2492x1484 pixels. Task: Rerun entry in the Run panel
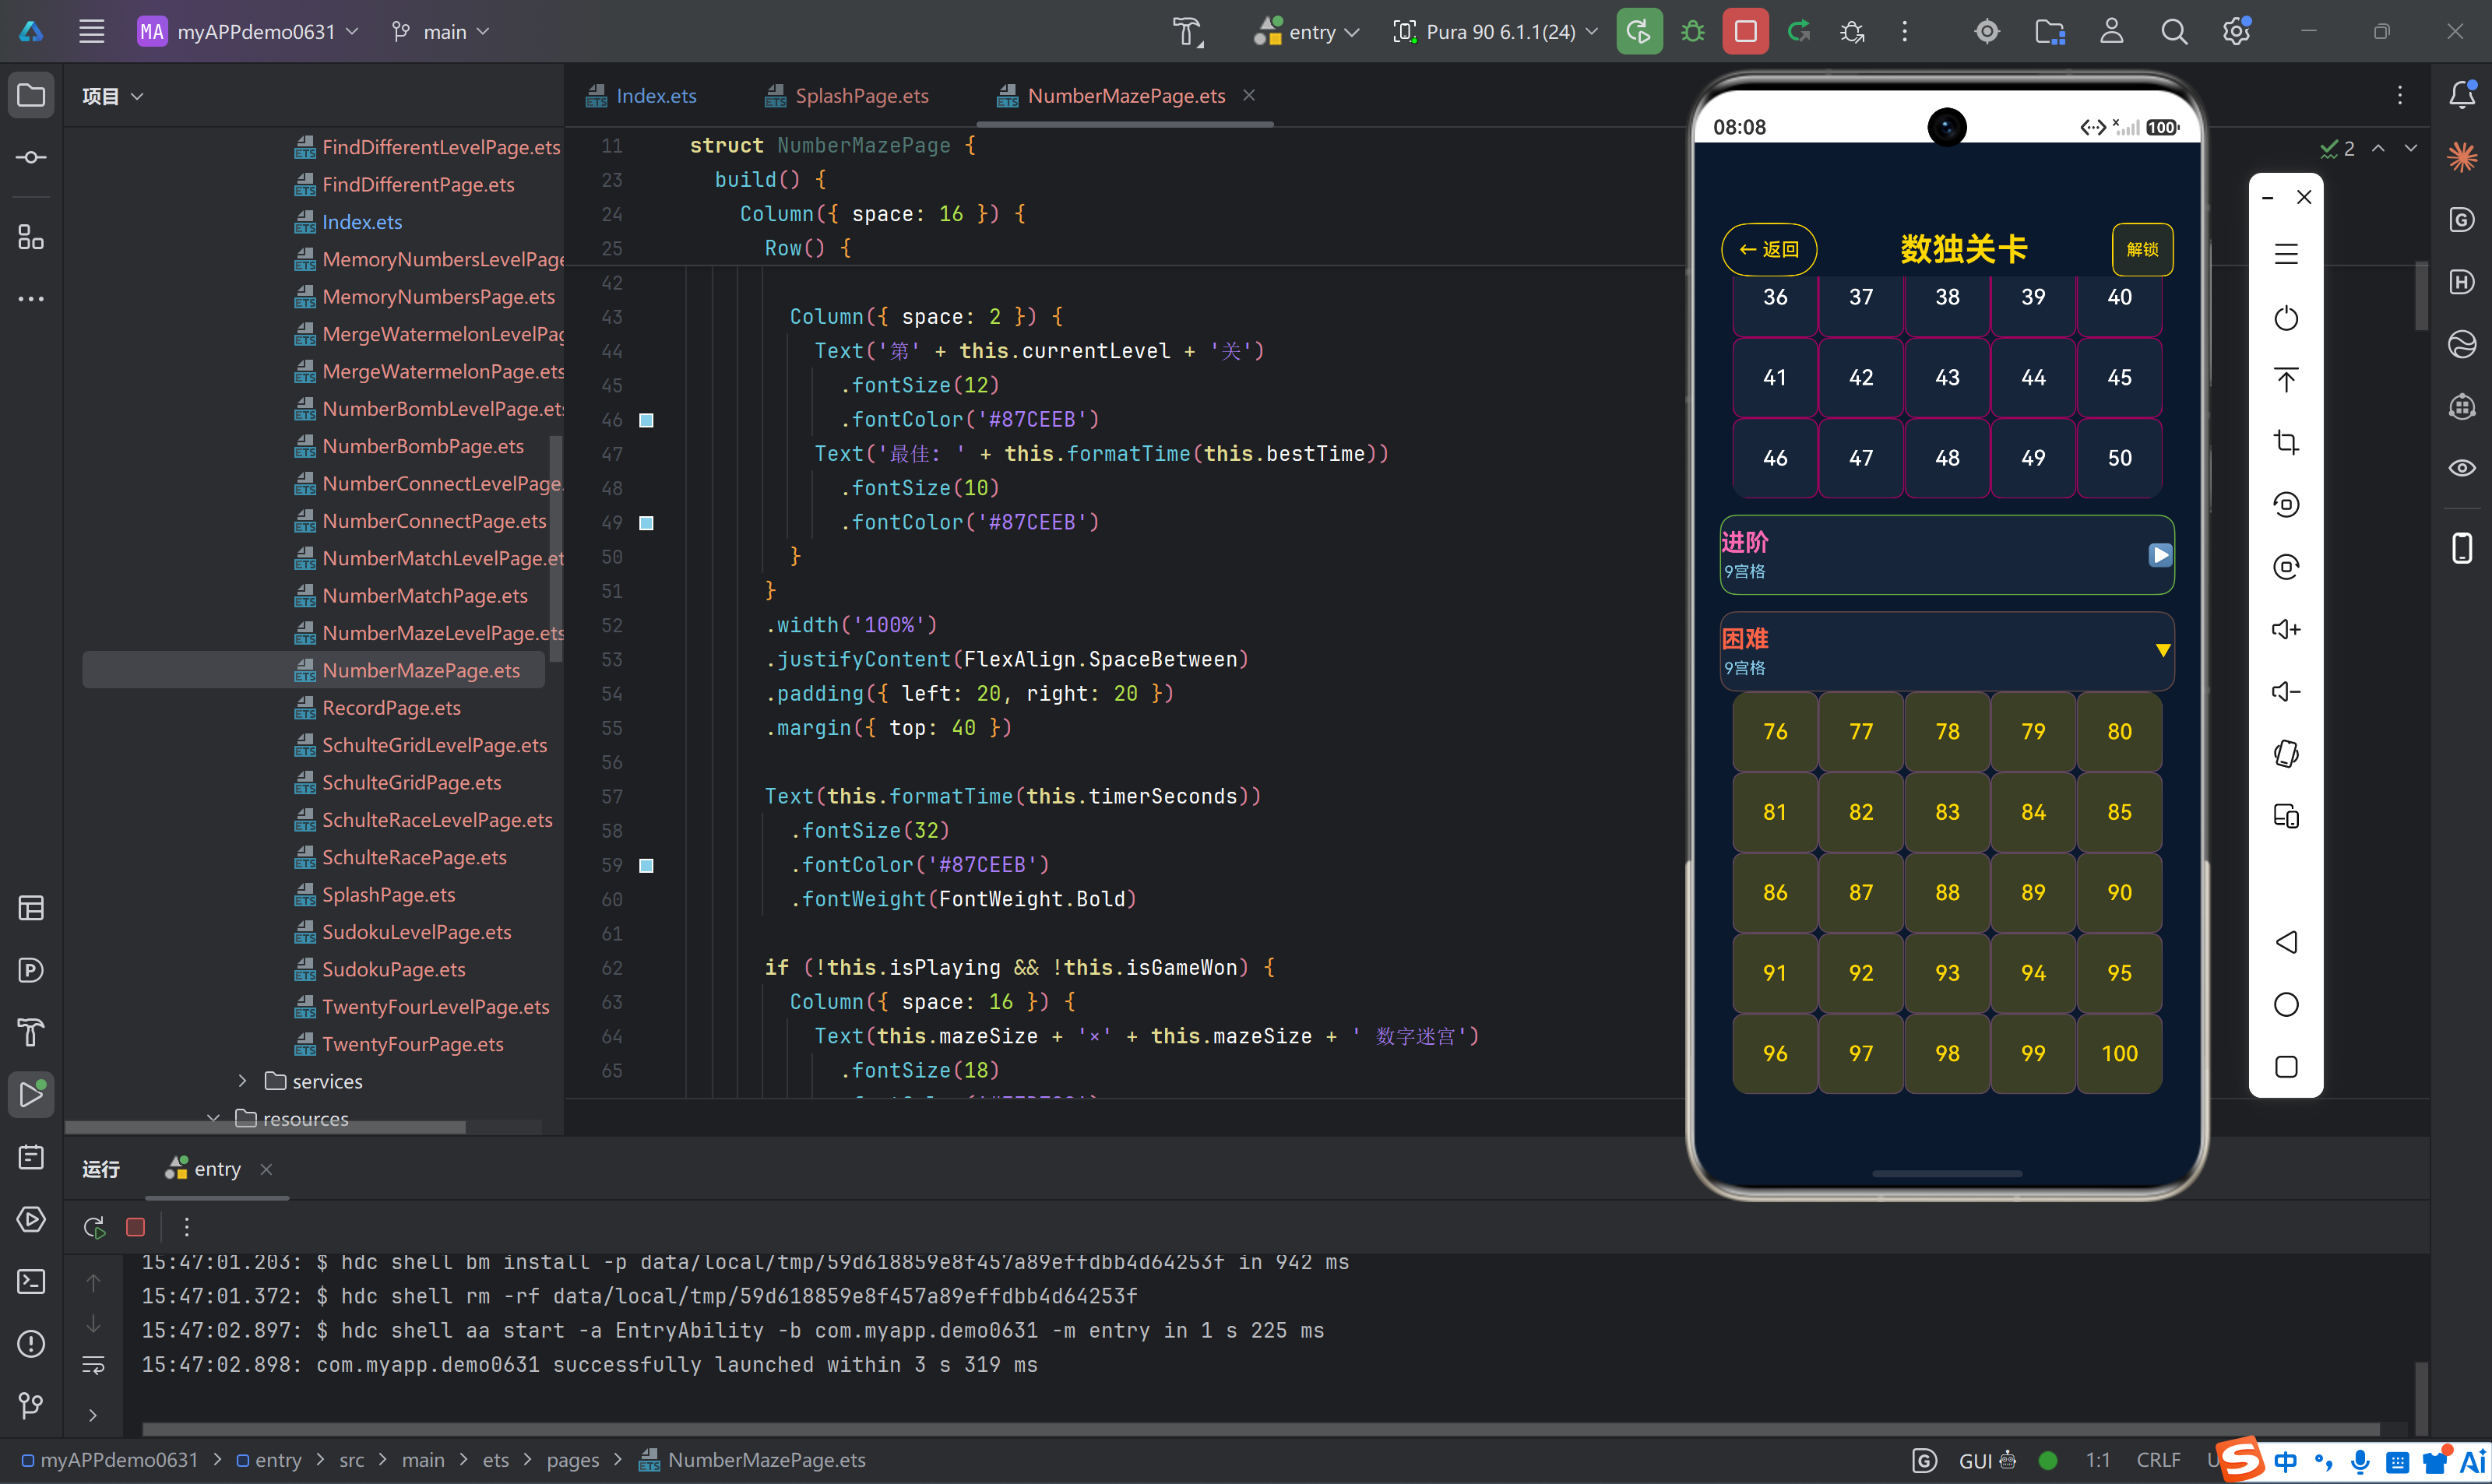pyautogui.click(x=95, y=1227)
